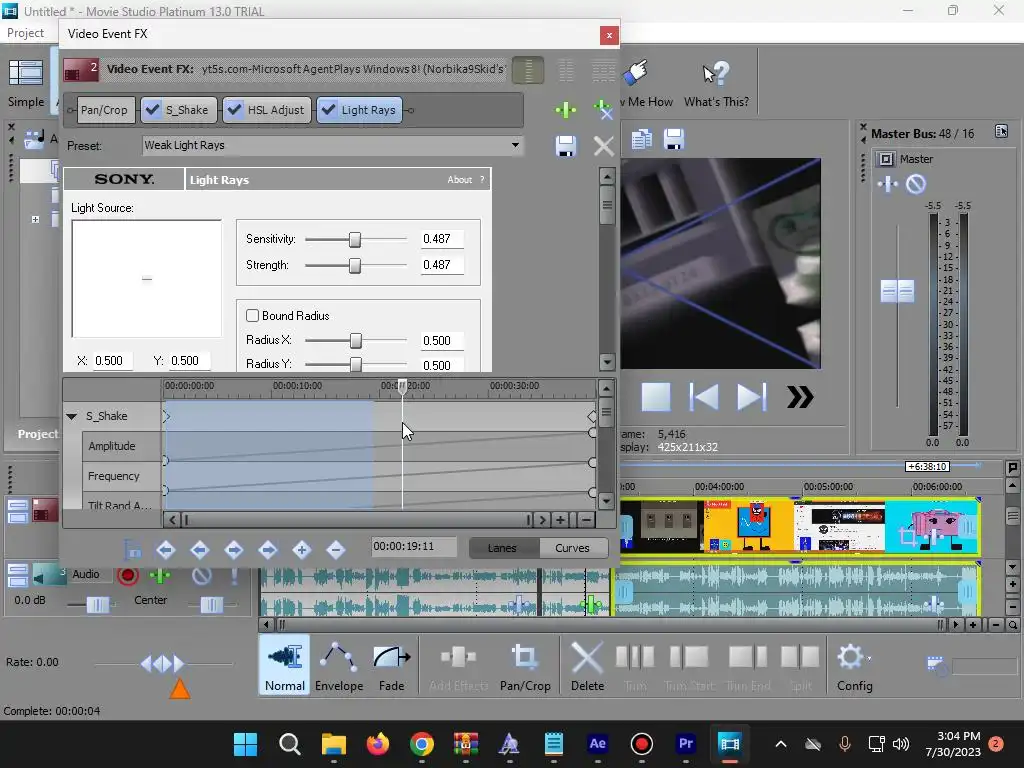1024x768 pixels.
Task: Expand the project media tree plus node
Action: (35, 219)
